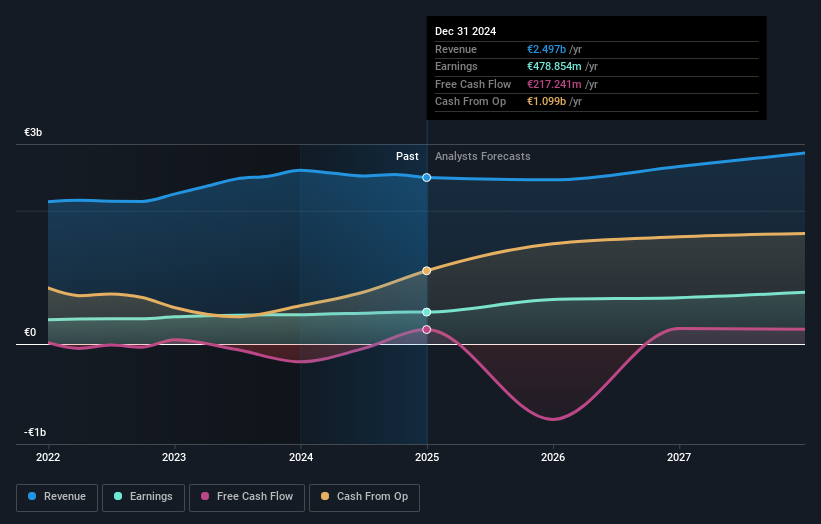This screenshot has width=821, height=524.
Task: Click the Earnings row label in tooltip
Action: (x=456, y=66)
